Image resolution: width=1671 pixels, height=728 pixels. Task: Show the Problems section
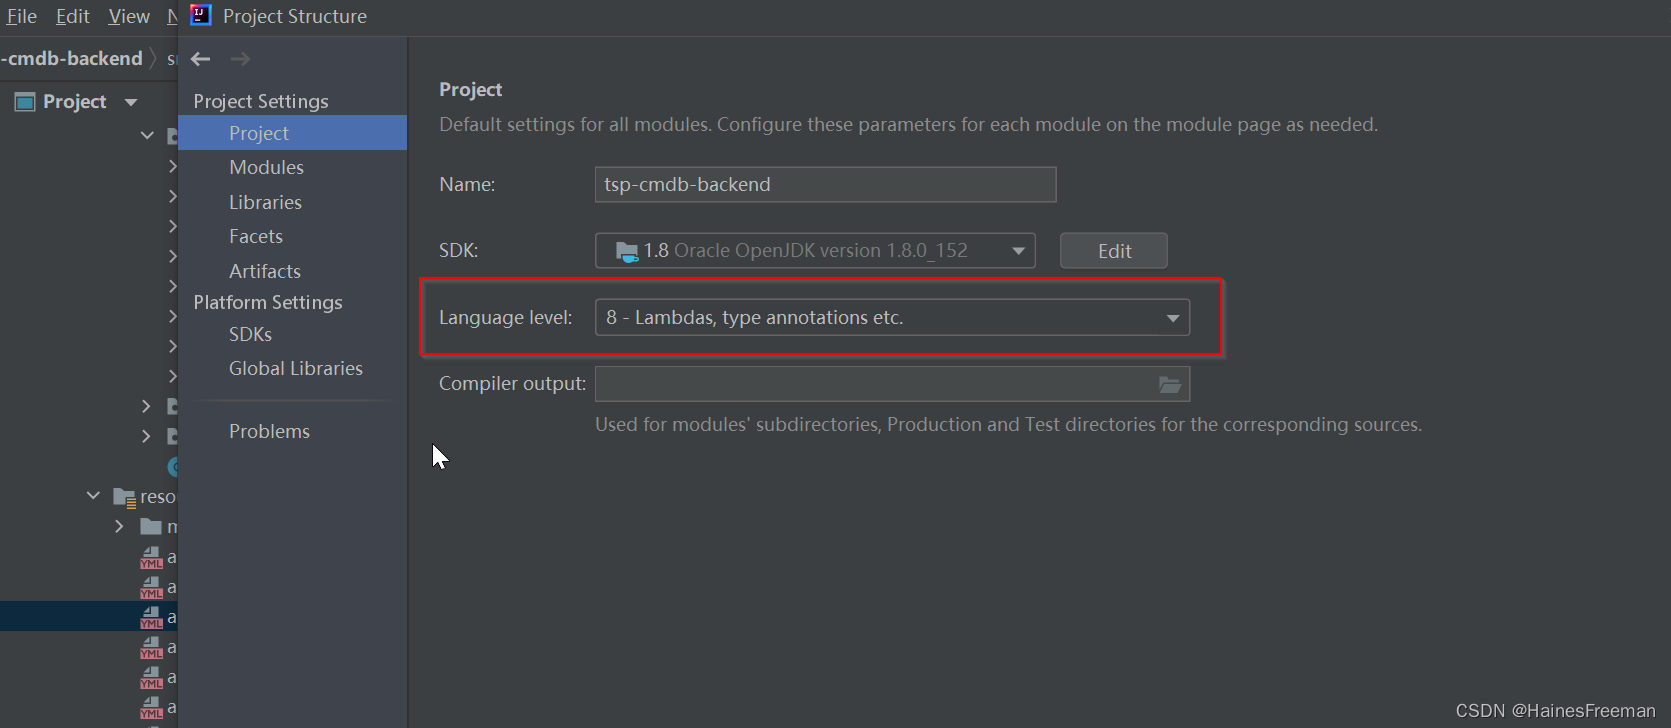coord(269,431)
